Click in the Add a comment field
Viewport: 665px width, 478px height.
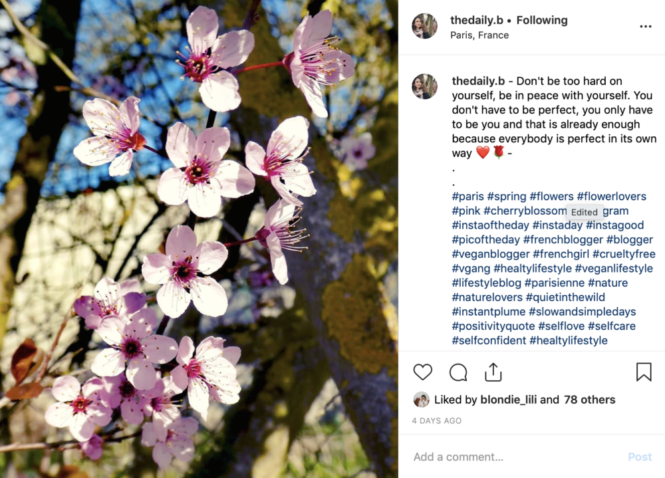[517, 457]
